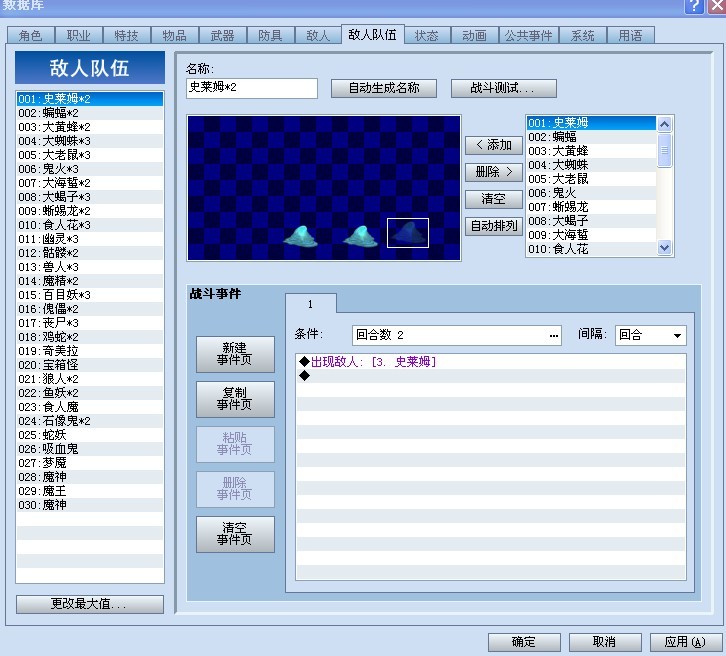Switch to the 防具 tab
This screenshot has width=726, height=656.
point(270,35)
